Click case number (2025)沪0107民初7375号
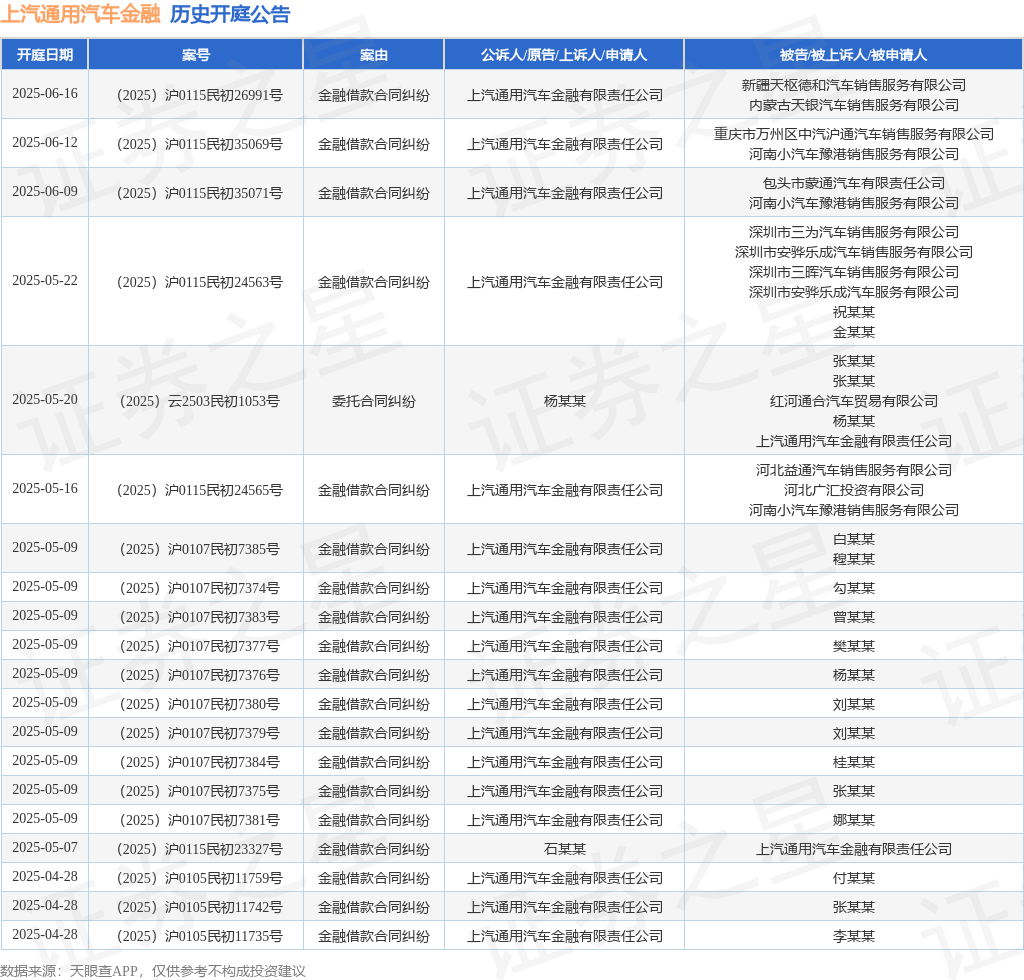Viewport: 1024px width, 980px height. [199, 791]
